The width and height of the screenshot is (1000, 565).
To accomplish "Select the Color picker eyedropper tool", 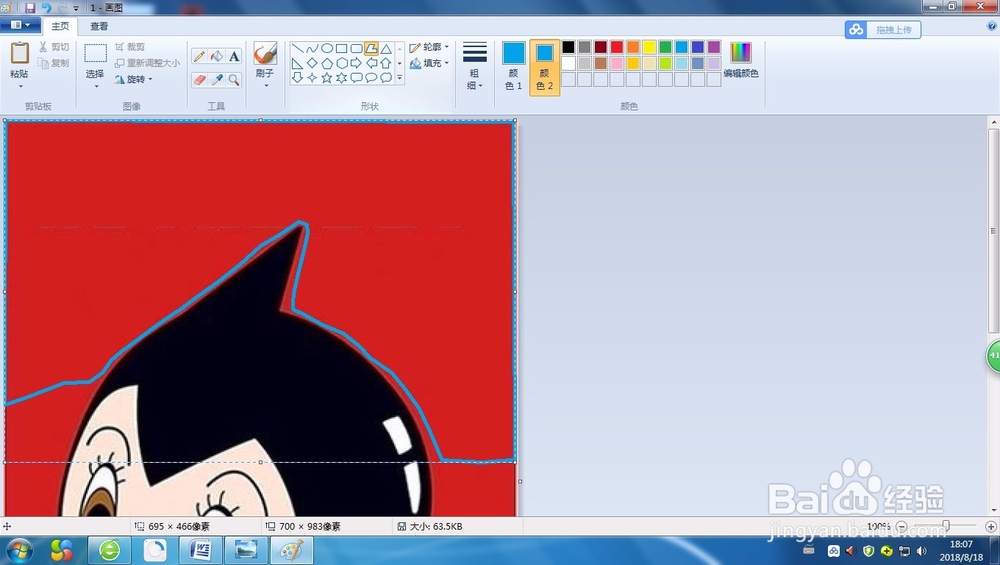I will 217,80.
